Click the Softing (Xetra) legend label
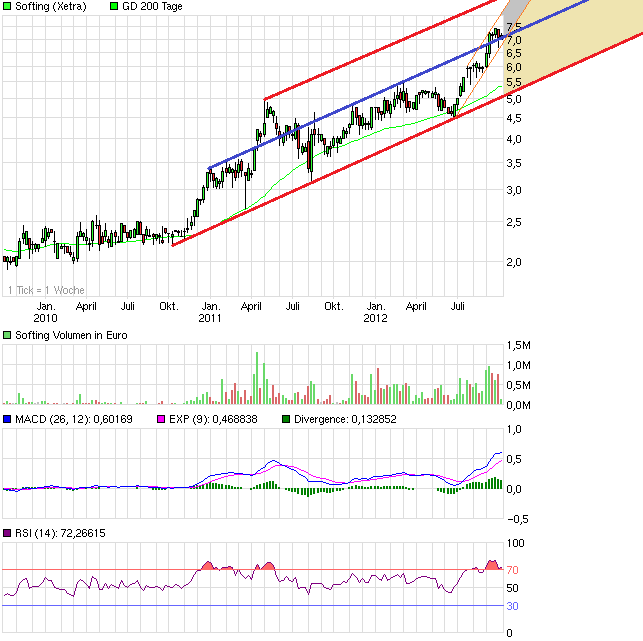 point(51,6)
